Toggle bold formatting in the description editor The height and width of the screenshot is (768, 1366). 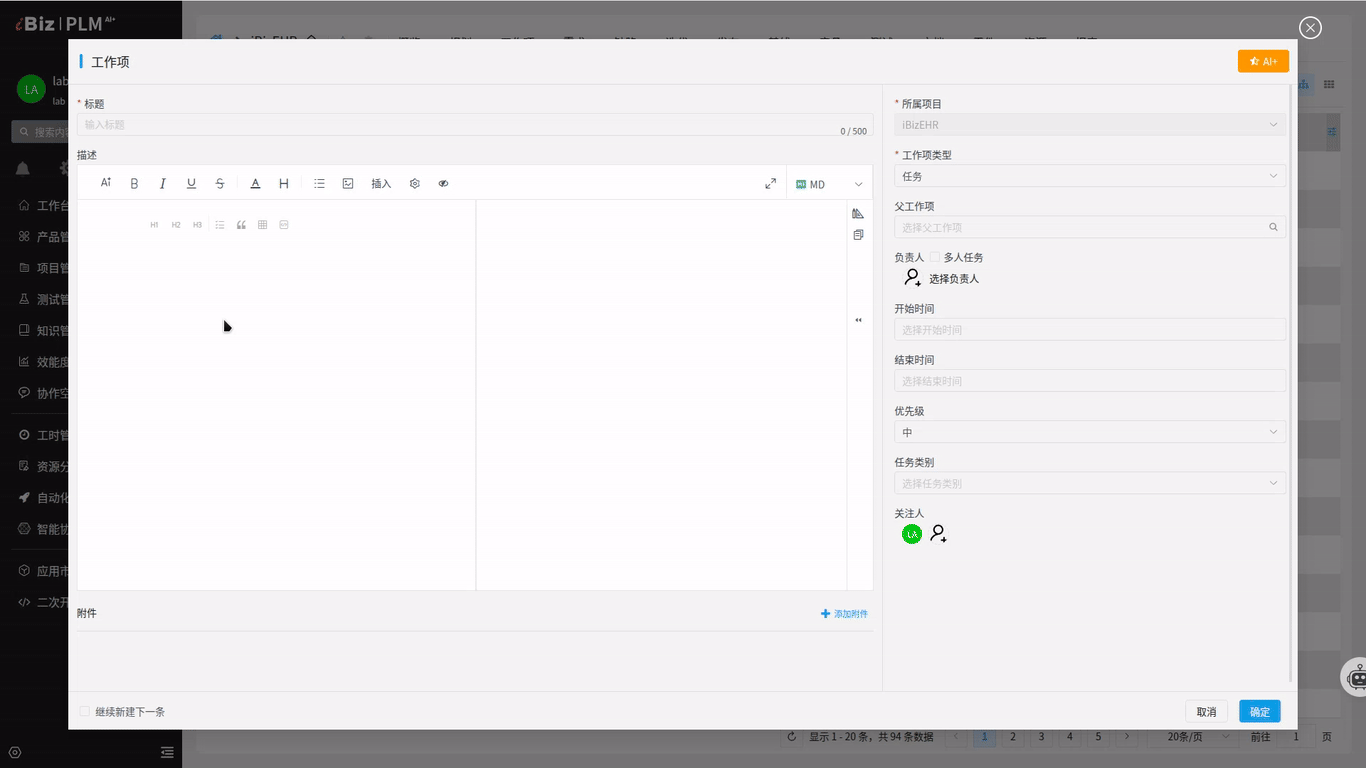134,183
